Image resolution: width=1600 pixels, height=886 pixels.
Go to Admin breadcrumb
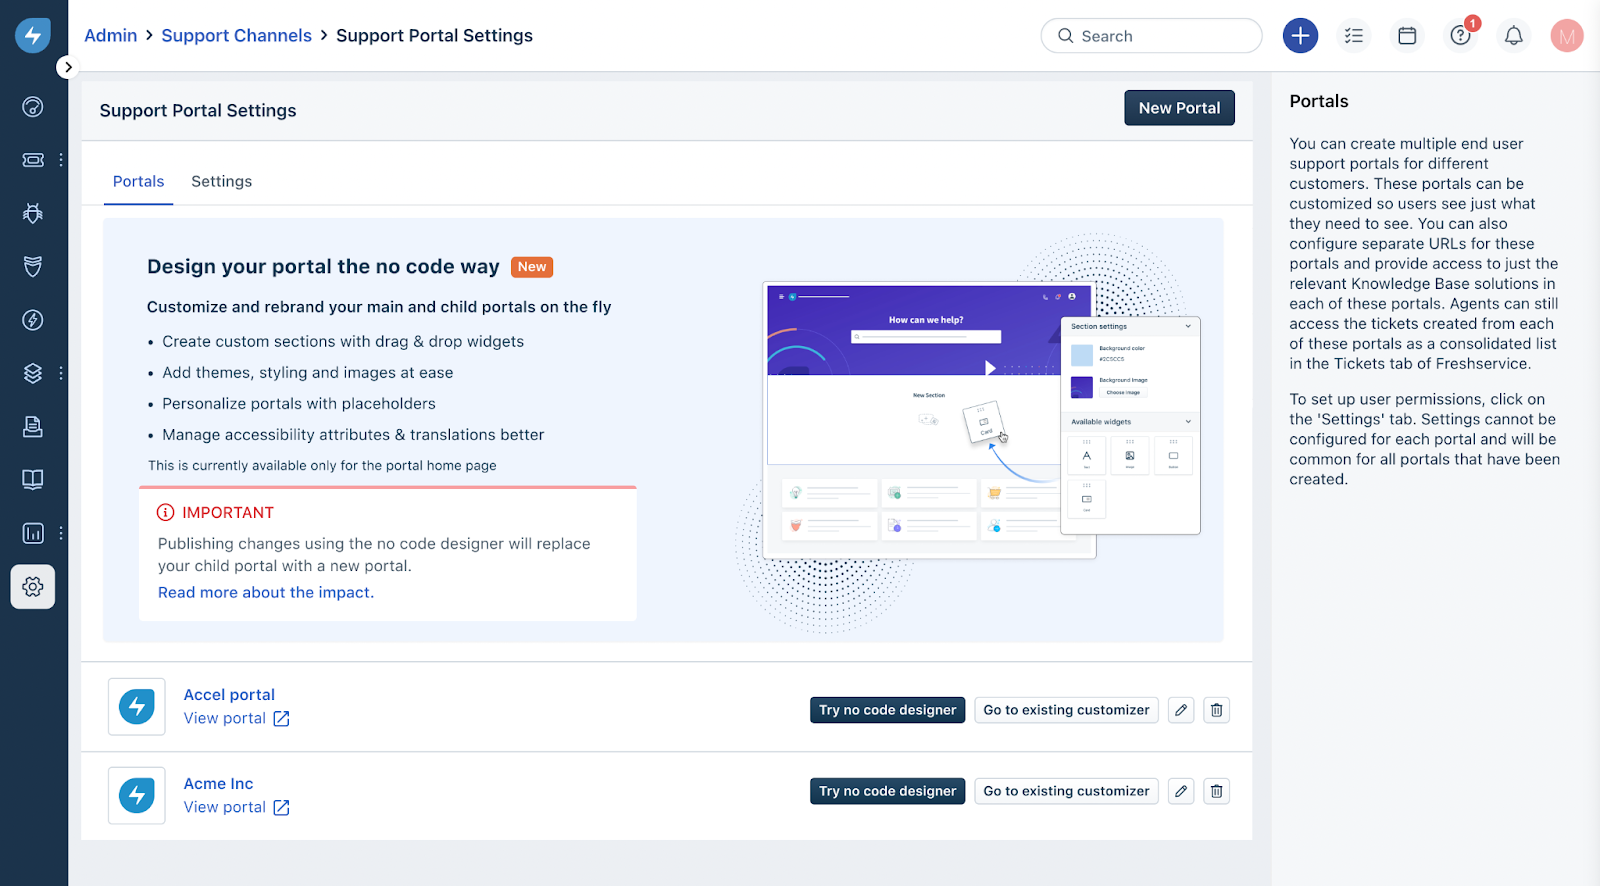click(111, 36)
